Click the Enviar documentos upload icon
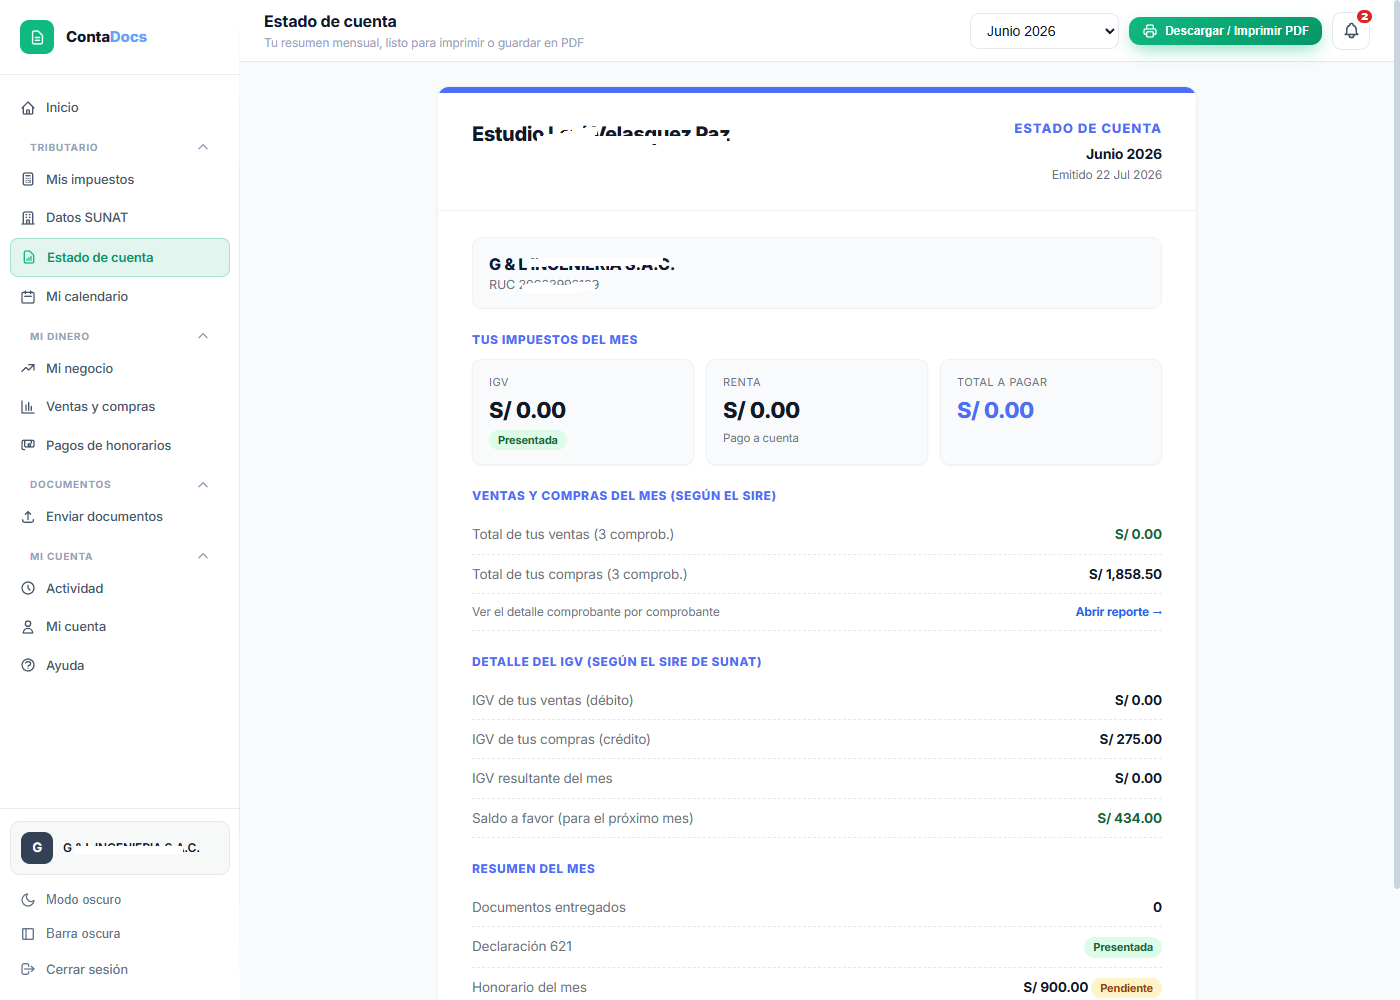The height and width of the screenshot is (1000, 1400). click(28, 517)
